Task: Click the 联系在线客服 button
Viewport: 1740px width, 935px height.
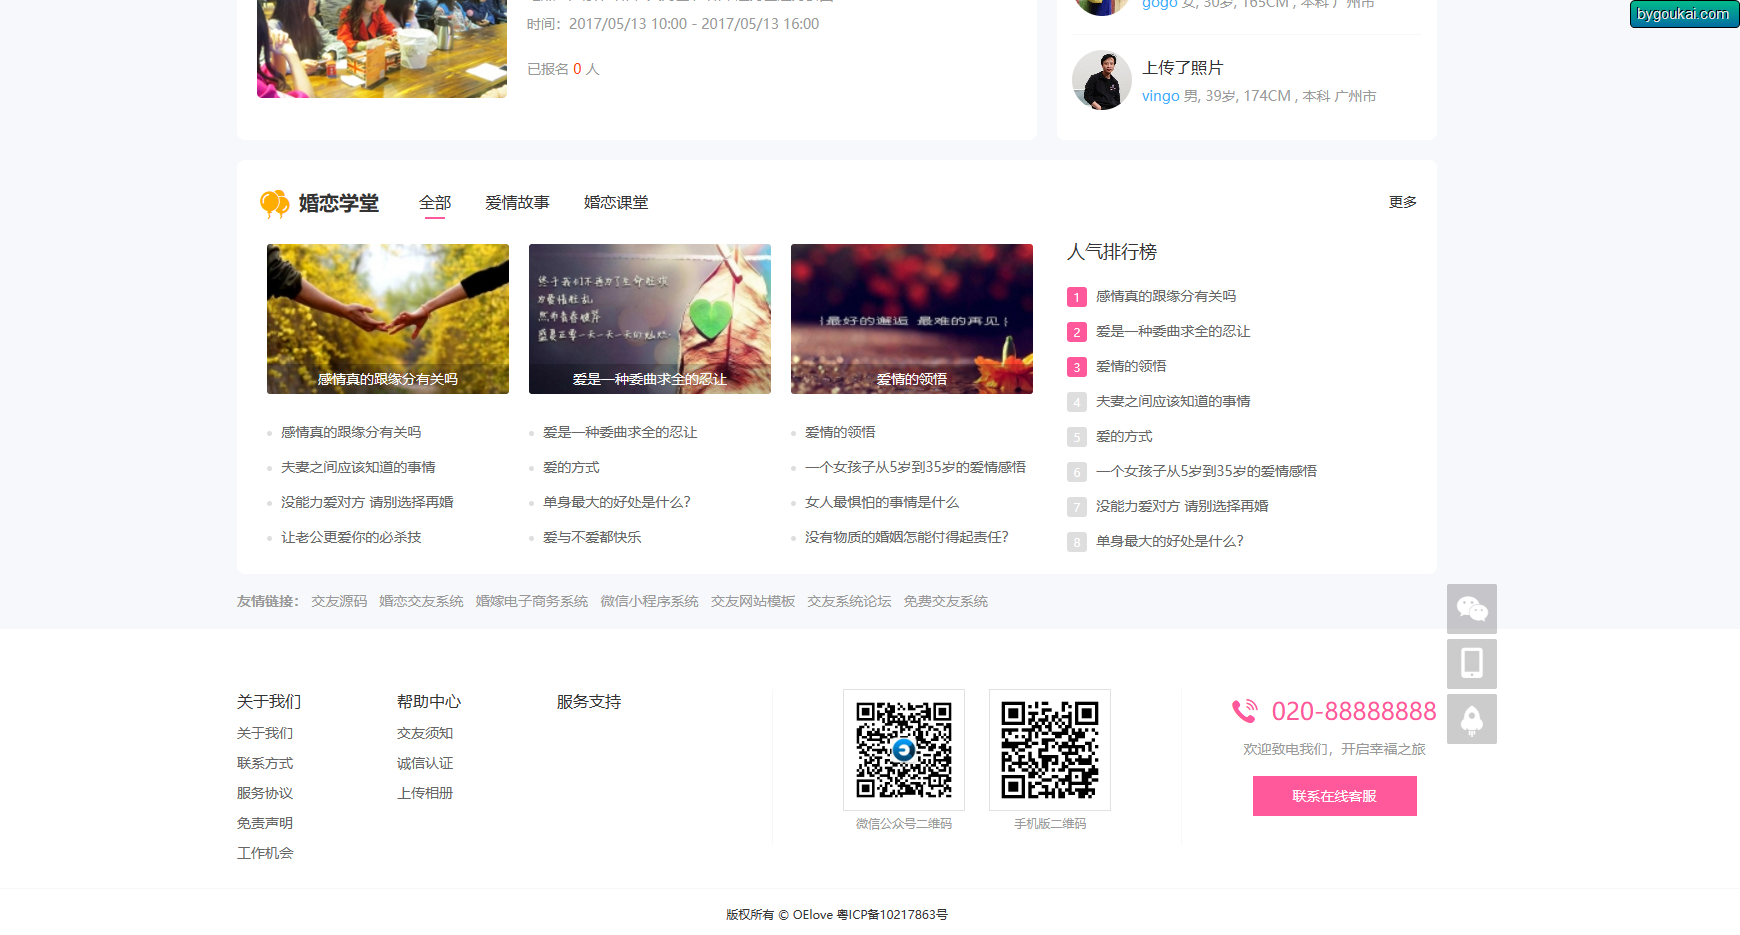Action: 1334,797
